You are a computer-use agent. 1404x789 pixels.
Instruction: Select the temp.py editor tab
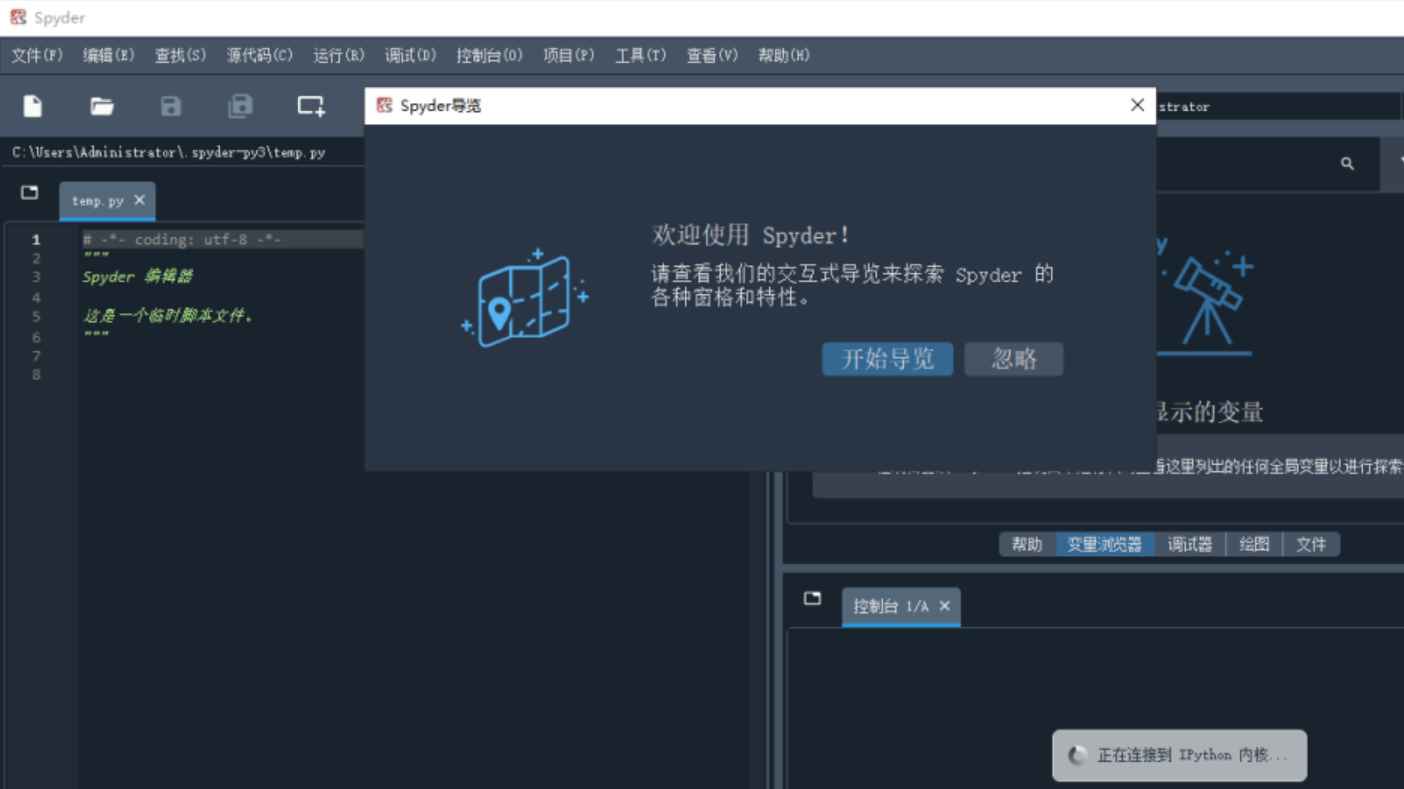99,200
